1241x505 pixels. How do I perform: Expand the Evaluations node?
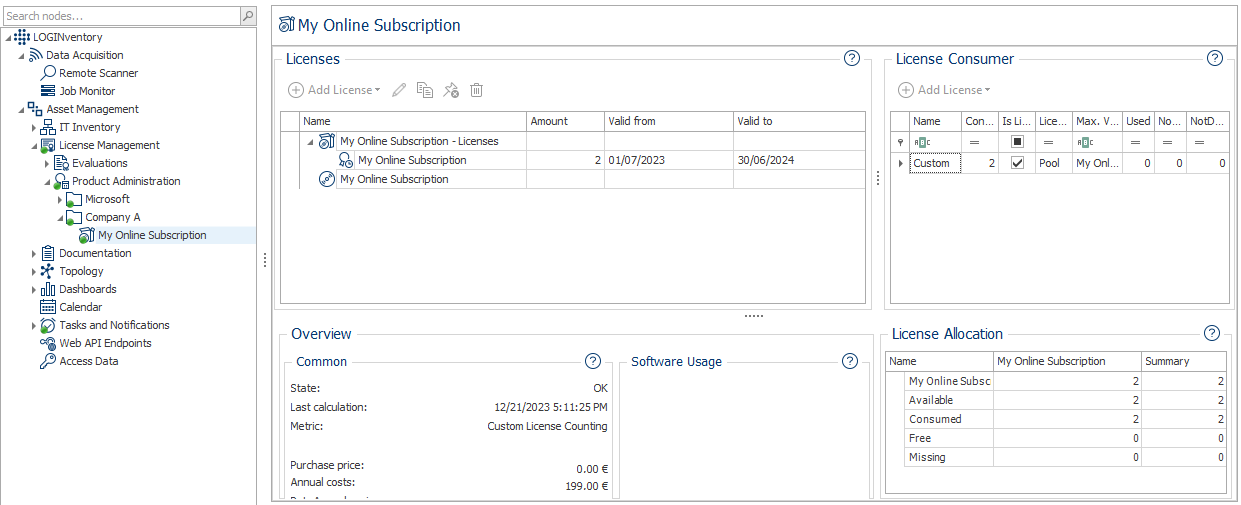(x=47, y=163)
